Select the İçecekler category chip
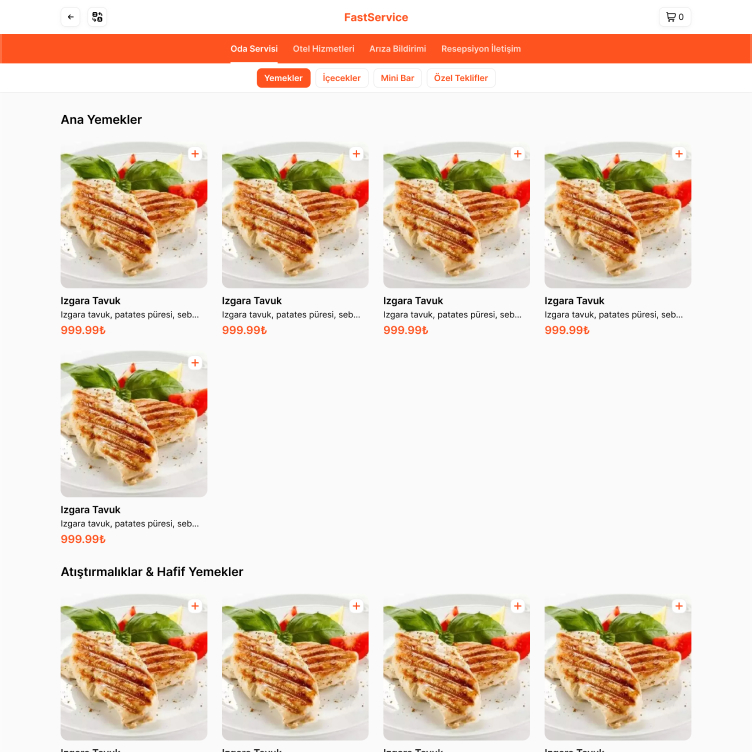 click(x=341, y=78)
